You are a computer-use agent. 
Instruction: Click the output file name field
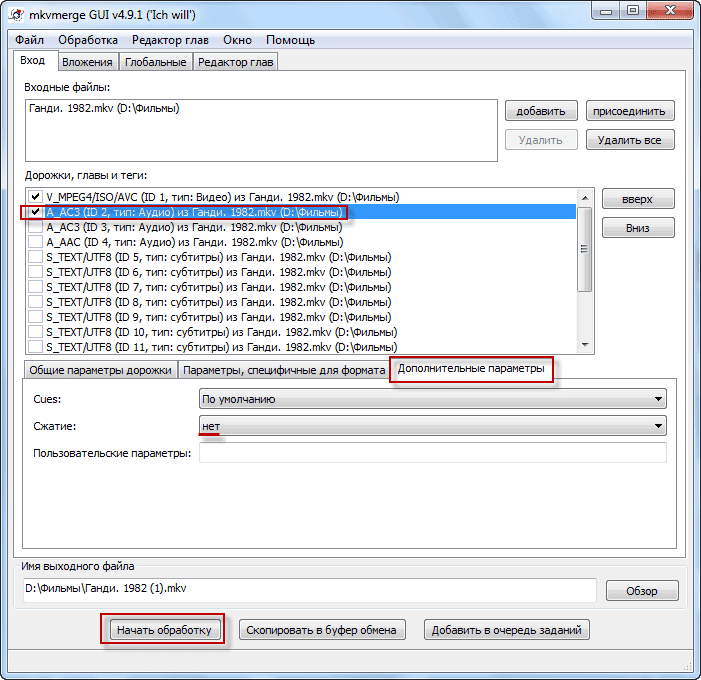310,589
